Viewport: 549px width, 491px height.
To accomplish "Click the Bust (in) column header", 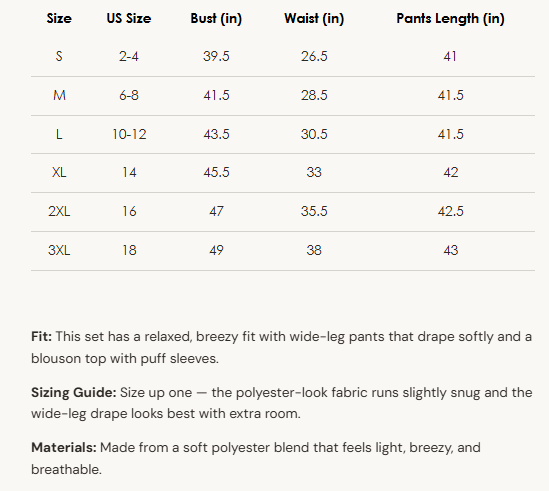I will point(216,19).
